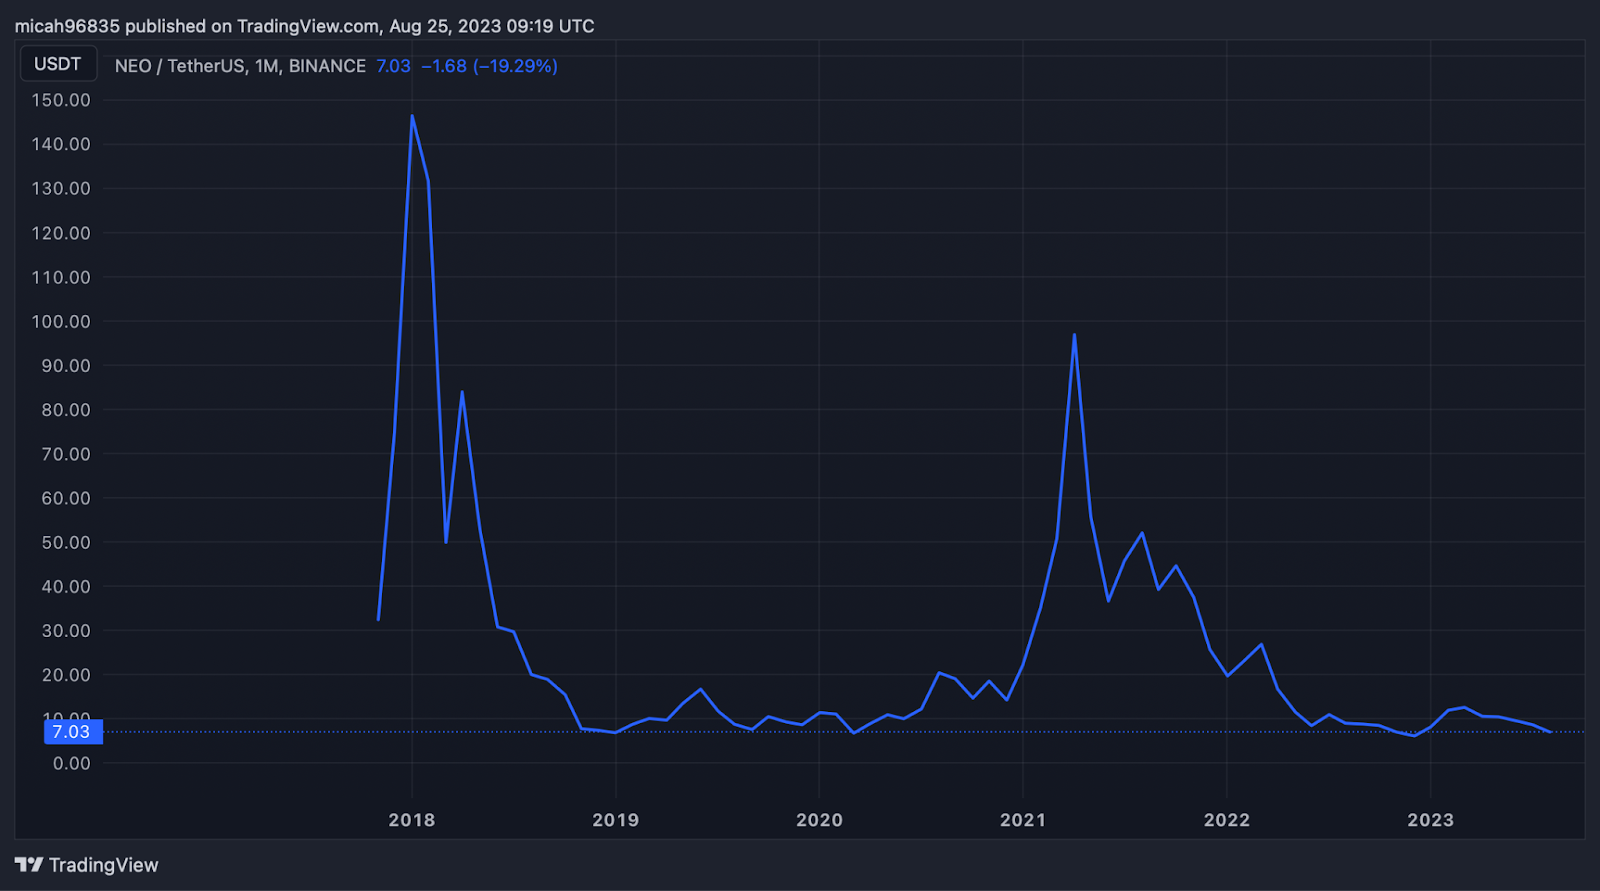Click the 2020 year label on time axis
1600x891 pixels.
pyautogui.click(x=820, y=820)
